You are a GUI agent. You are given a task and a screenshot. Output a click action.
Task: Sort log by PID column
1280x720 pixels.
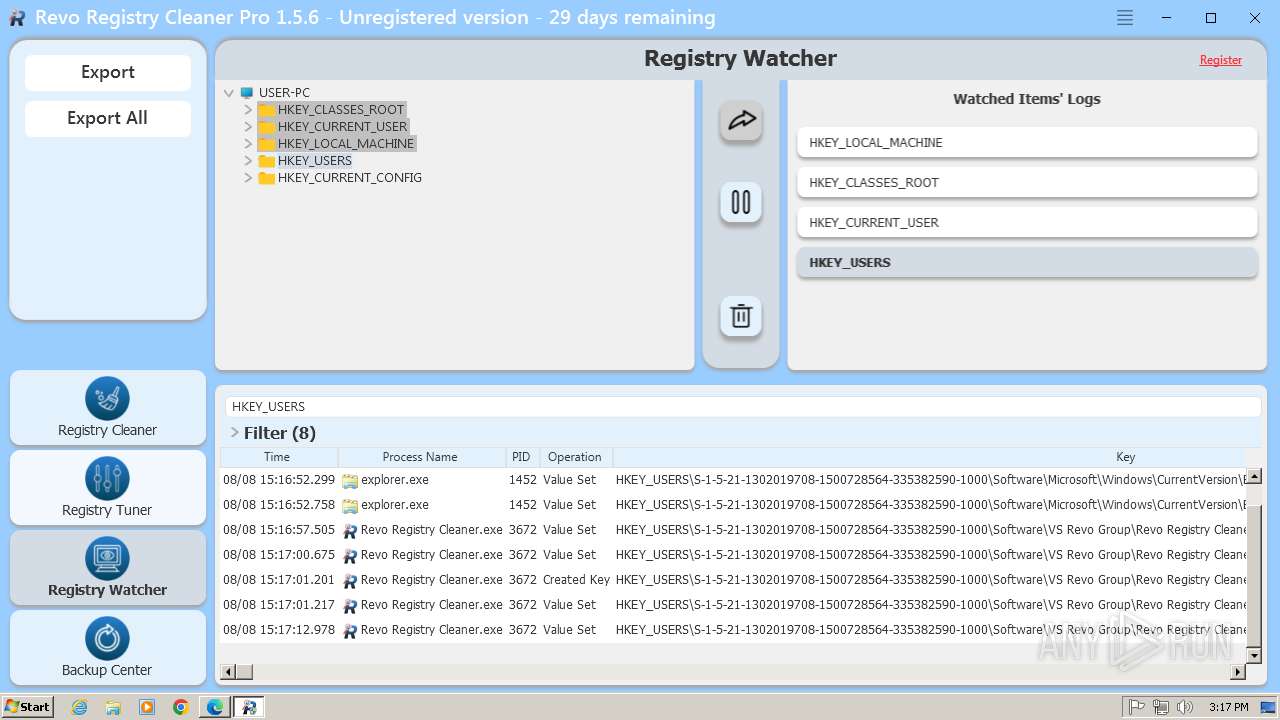(x=521, y=457)
